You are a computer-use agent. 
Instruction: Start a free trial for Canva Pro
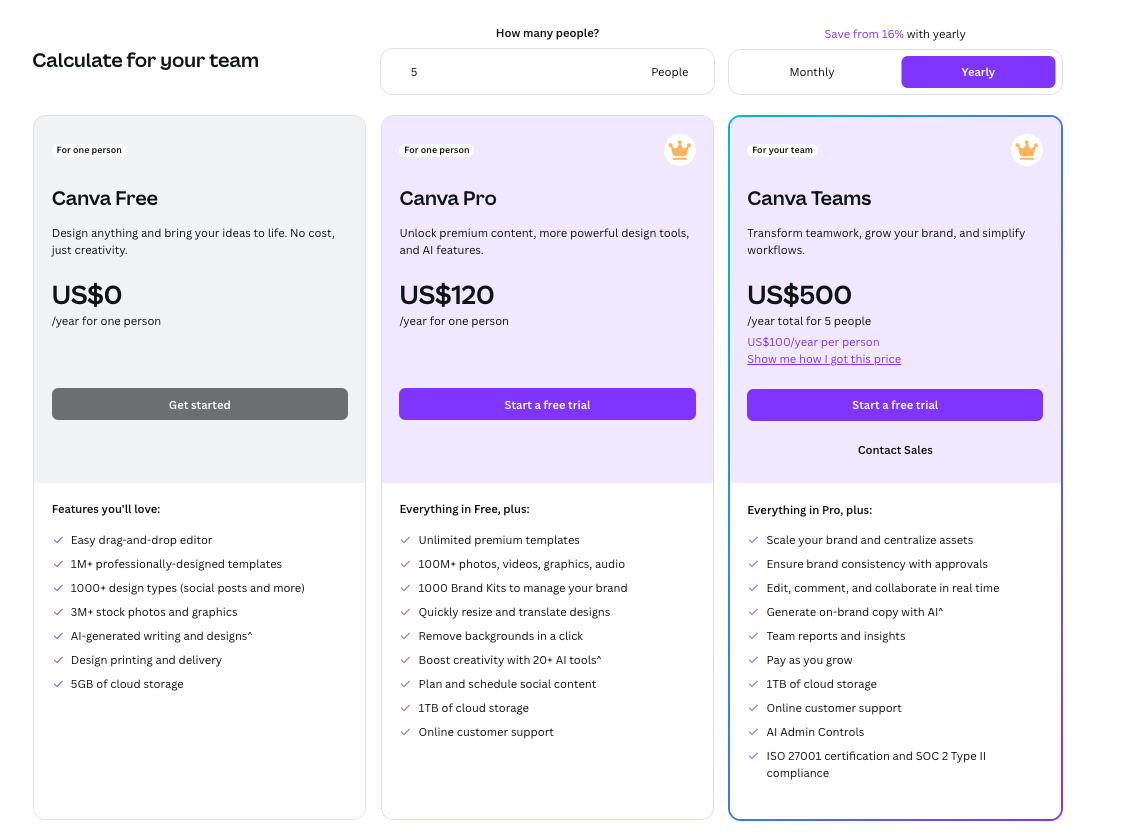click(547, 405)
